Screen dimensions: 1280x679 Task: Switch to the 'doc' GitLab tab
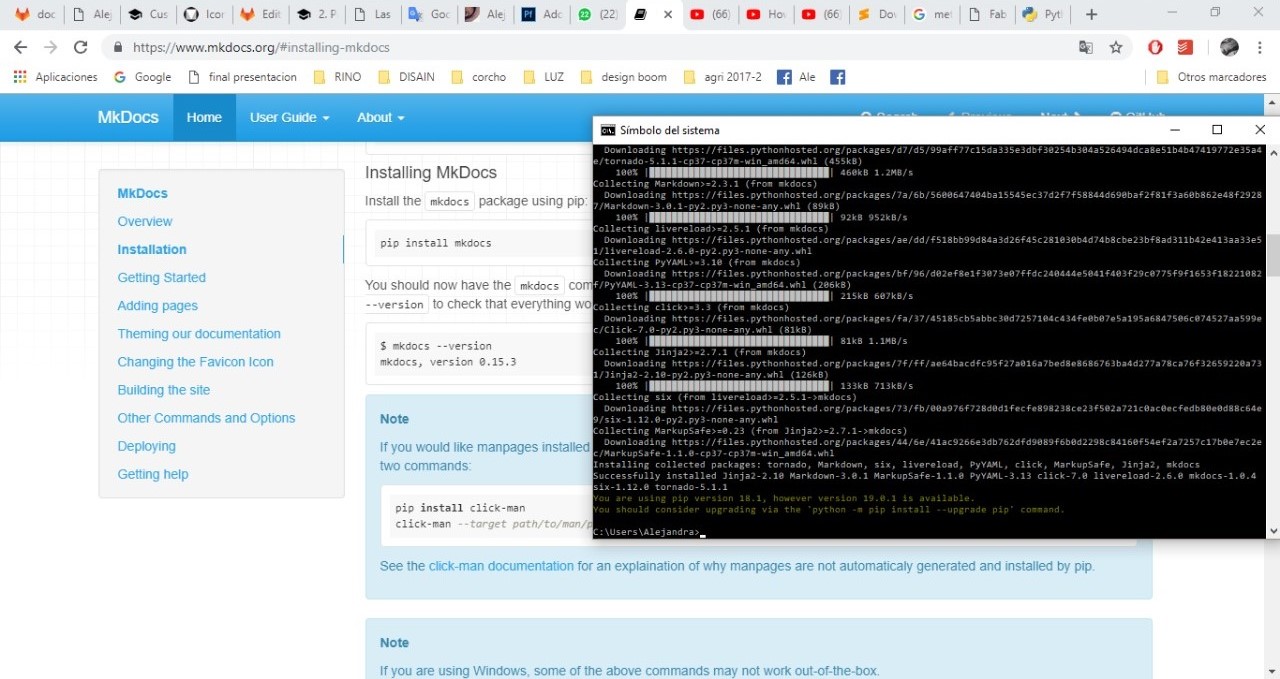point(33,14)
